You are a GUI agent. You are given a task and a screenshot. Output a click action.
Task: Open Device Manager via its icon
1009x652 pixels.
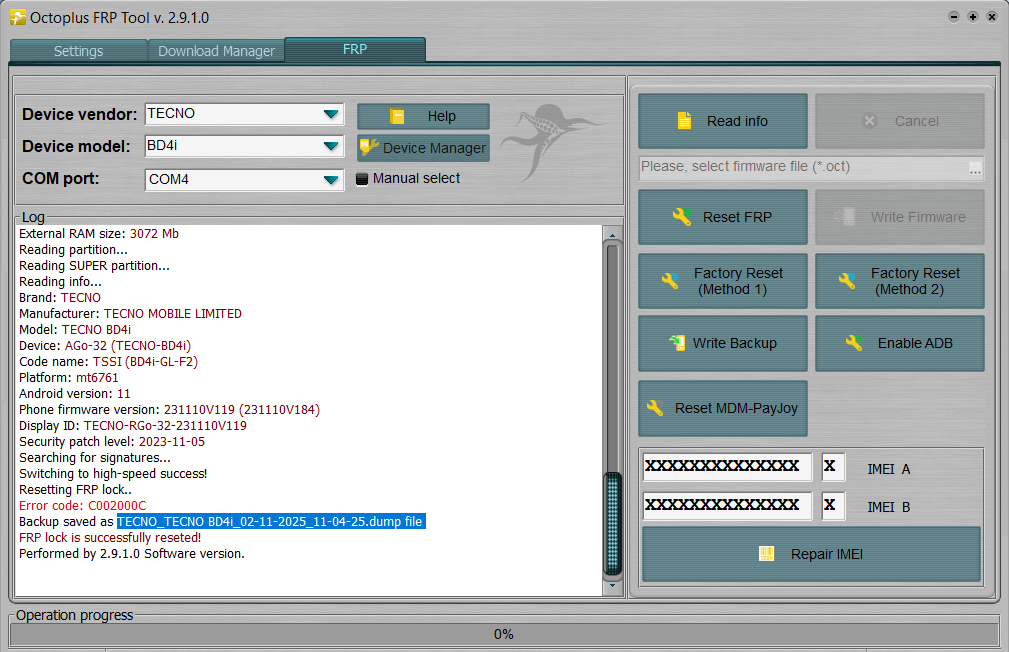pos(369,148)
